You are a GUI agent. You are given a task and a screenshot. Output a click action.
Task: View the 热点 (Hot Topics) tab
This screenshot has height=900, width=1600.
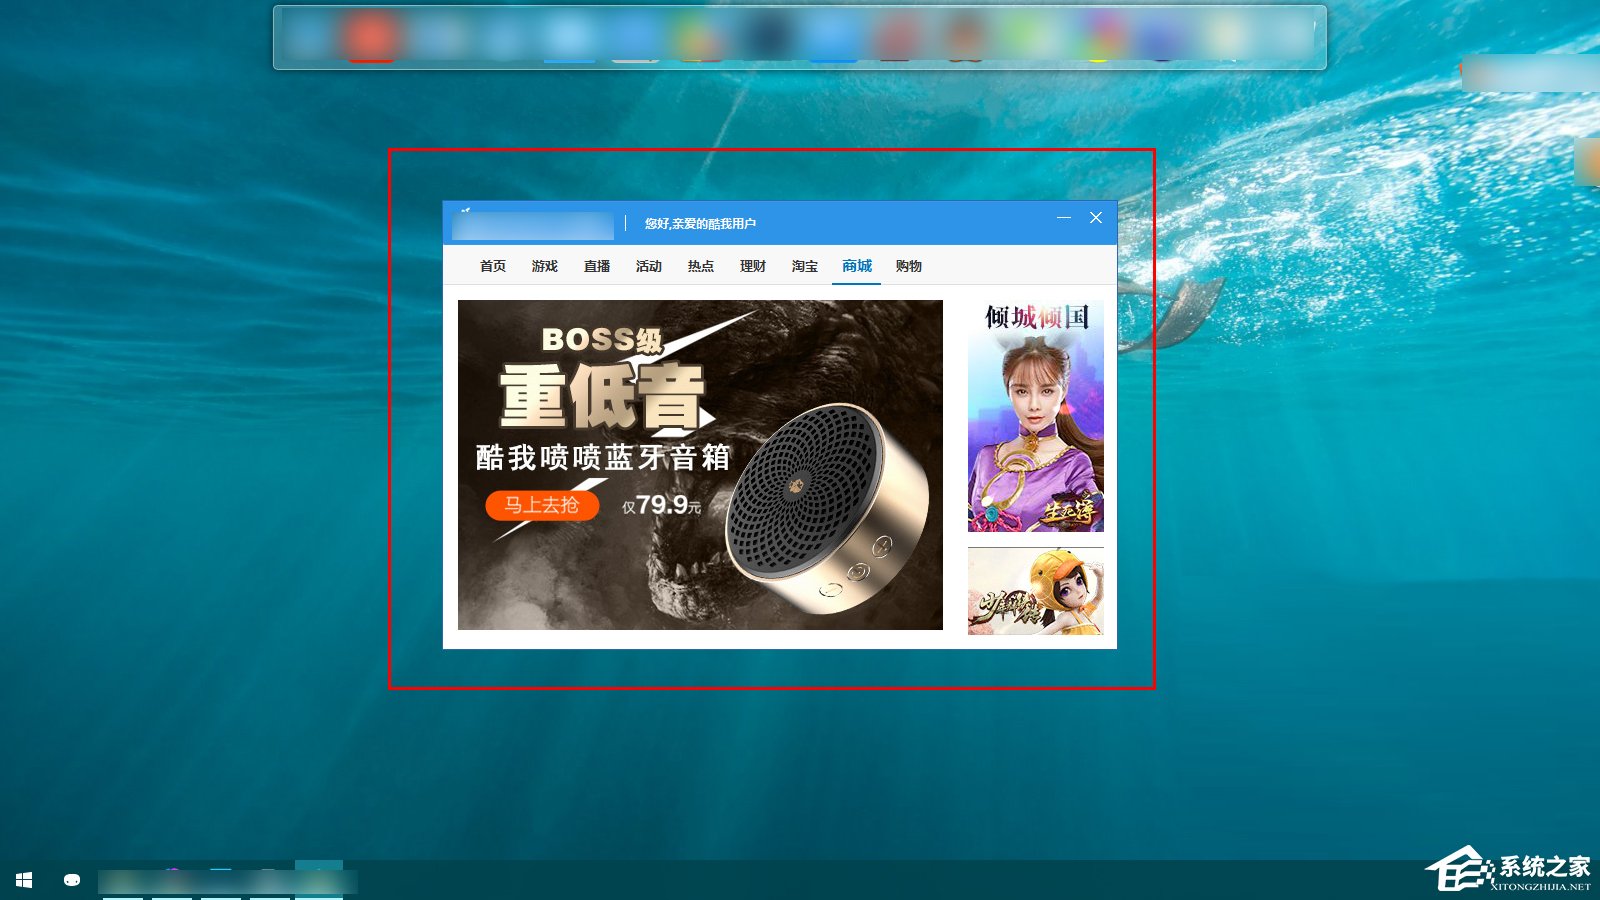coord(699,266)
